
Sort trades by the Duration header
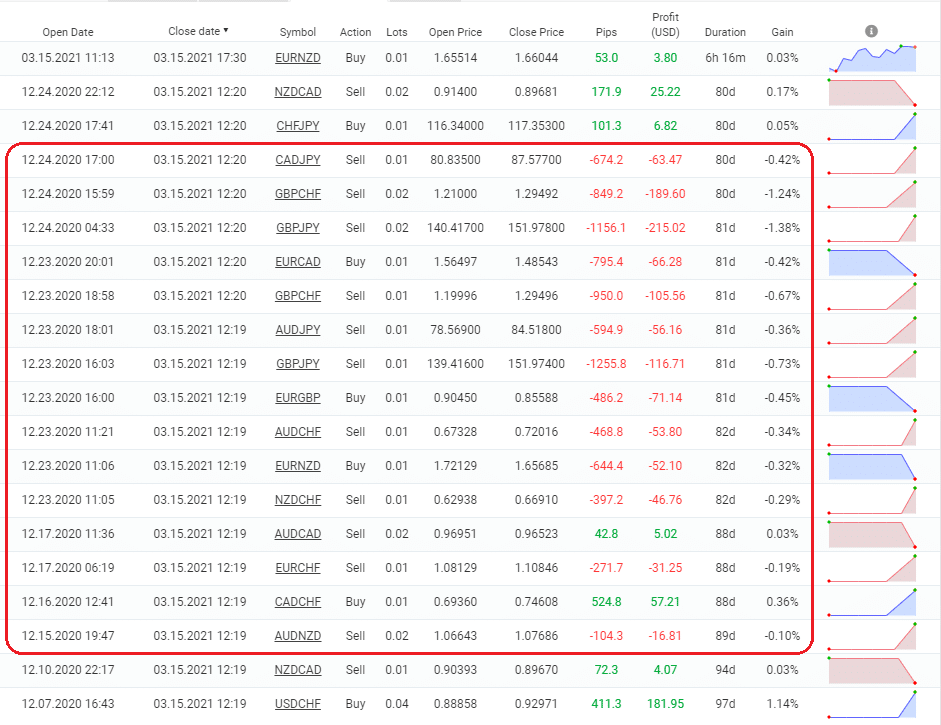point(725,32)
